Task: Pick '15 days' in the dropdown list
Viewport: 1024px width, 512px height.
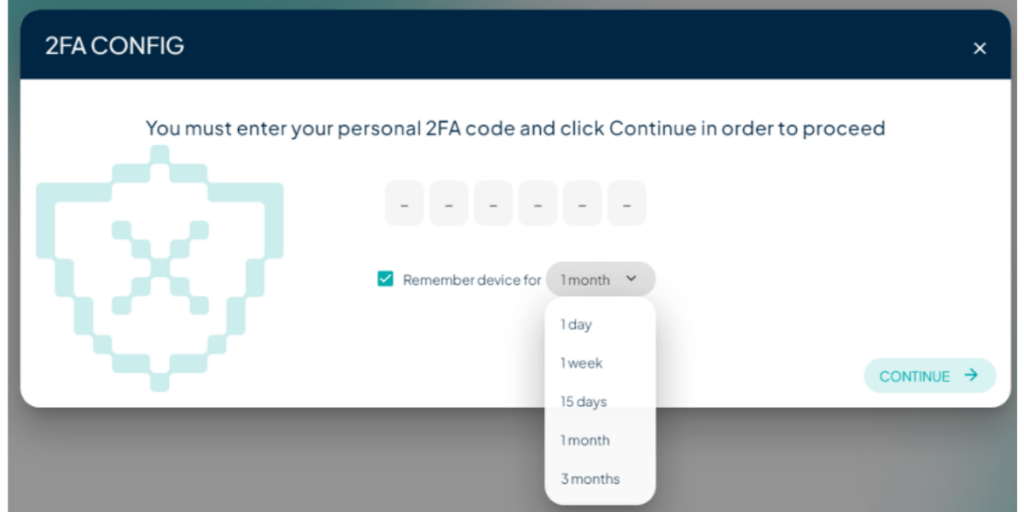Action: tap(584, 402)
